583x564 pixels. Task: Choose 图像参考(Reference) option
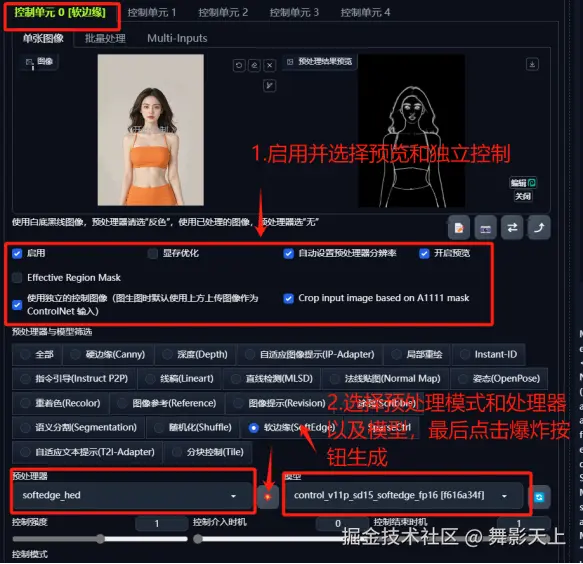pyautogui.click(x=167, y=403)
